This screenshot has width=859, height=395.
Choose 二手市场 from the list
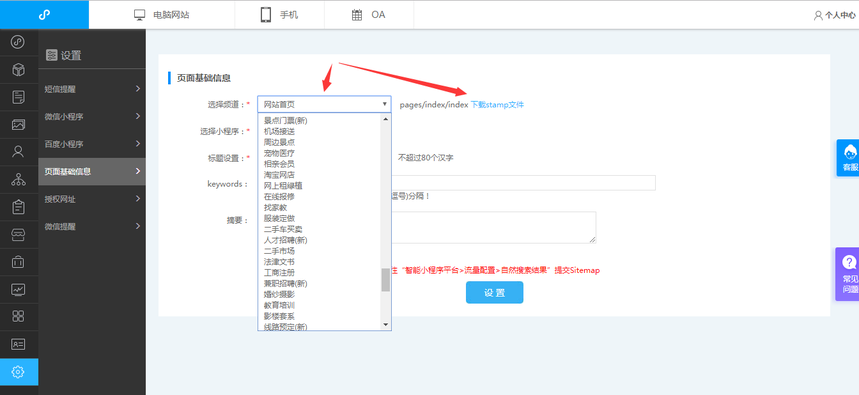point(279,250)
